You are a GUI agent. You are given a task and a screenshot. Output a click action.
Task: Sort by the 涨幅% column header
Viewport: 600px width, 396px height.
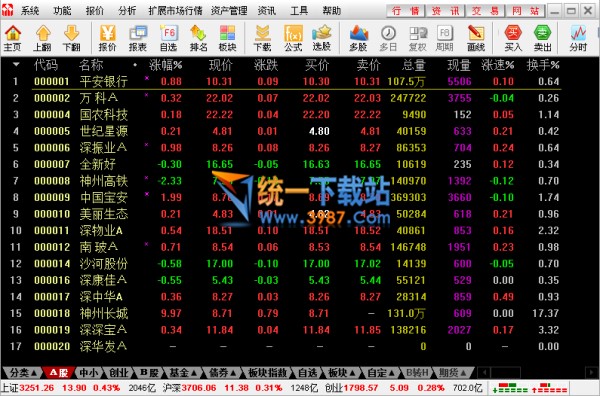165,65
